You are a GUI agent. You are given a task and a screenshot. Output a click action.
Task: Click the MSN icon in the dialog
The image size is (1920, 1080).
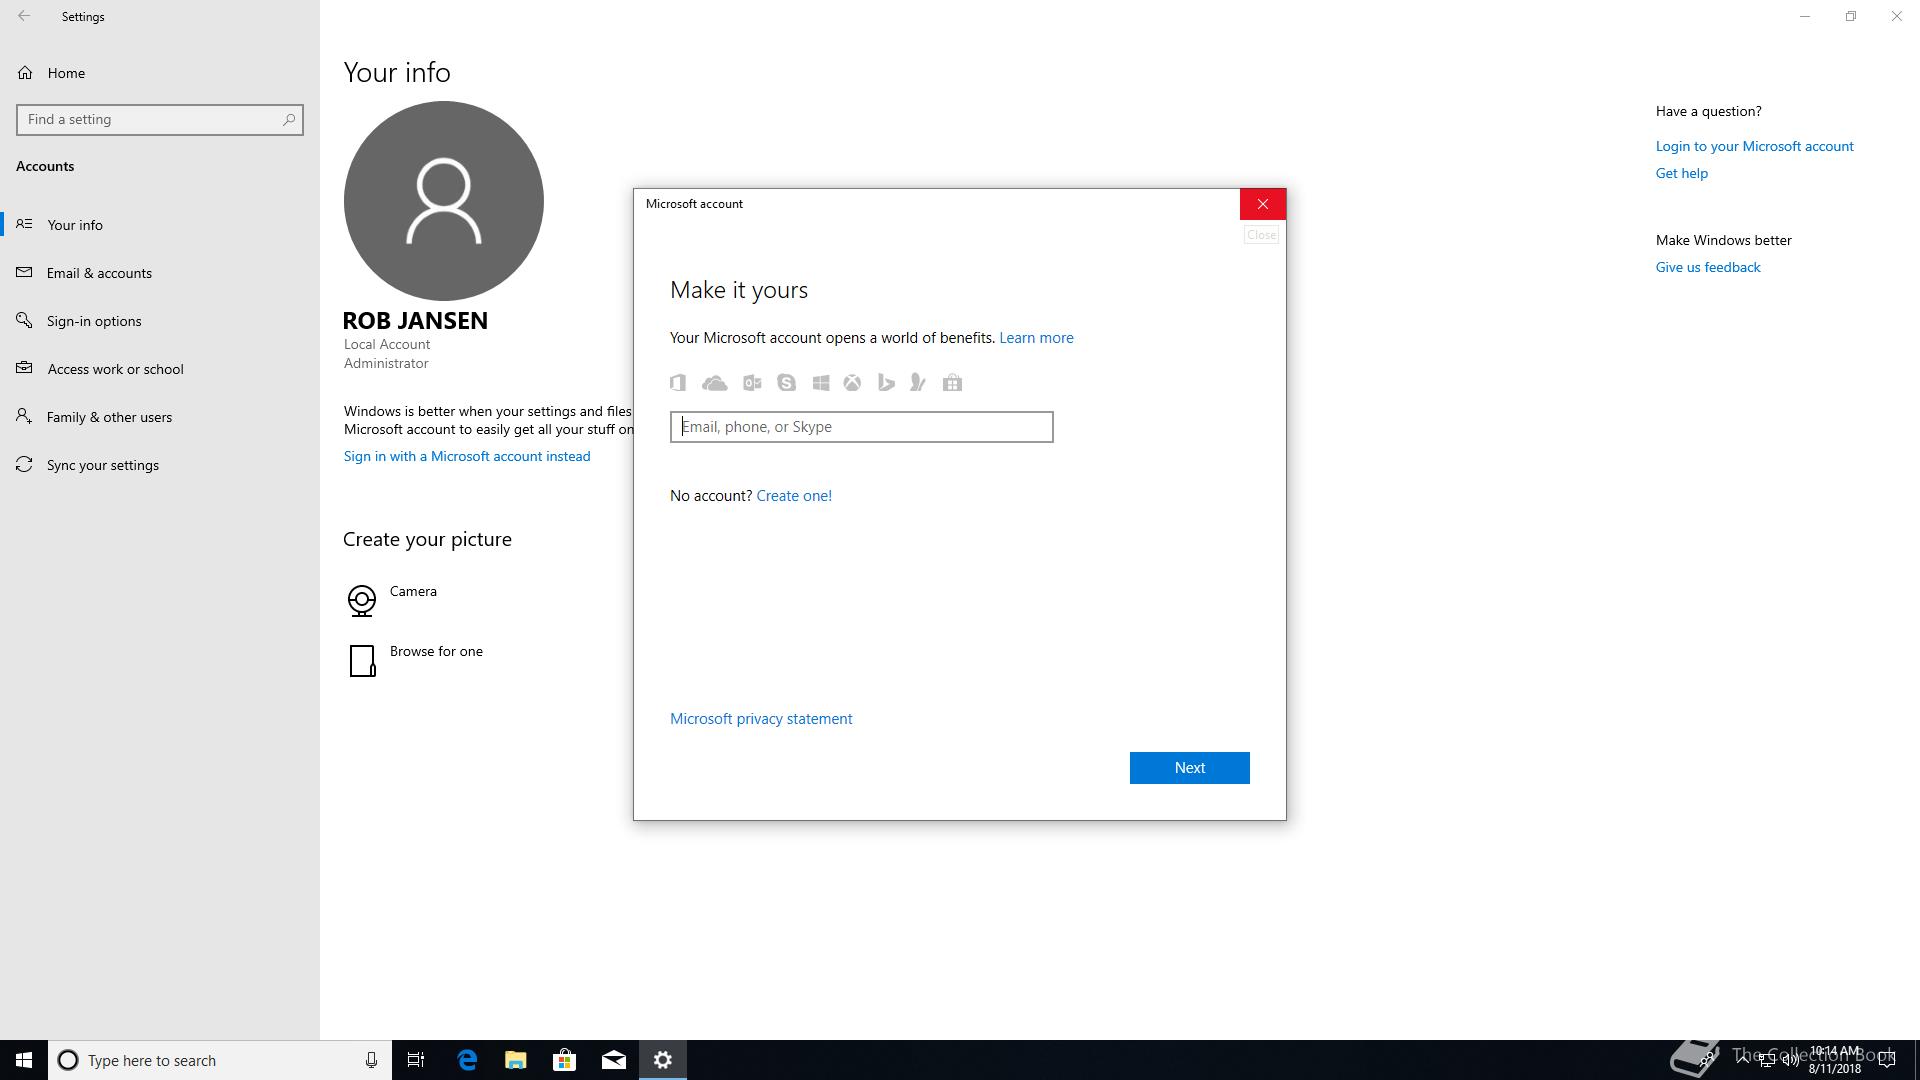click(918, 383)
